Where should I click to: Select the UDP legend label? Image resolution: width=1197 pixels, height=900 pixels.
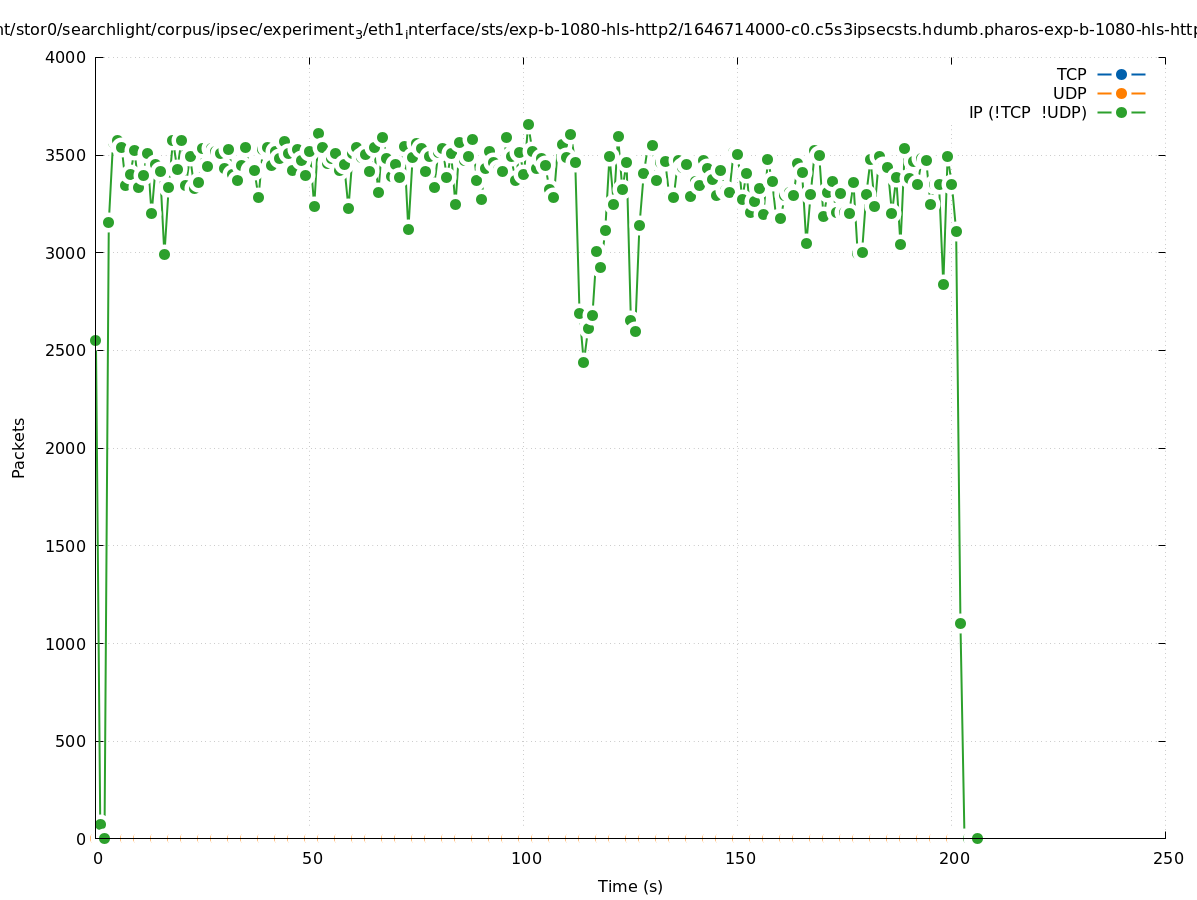[x=1069, y=93]
